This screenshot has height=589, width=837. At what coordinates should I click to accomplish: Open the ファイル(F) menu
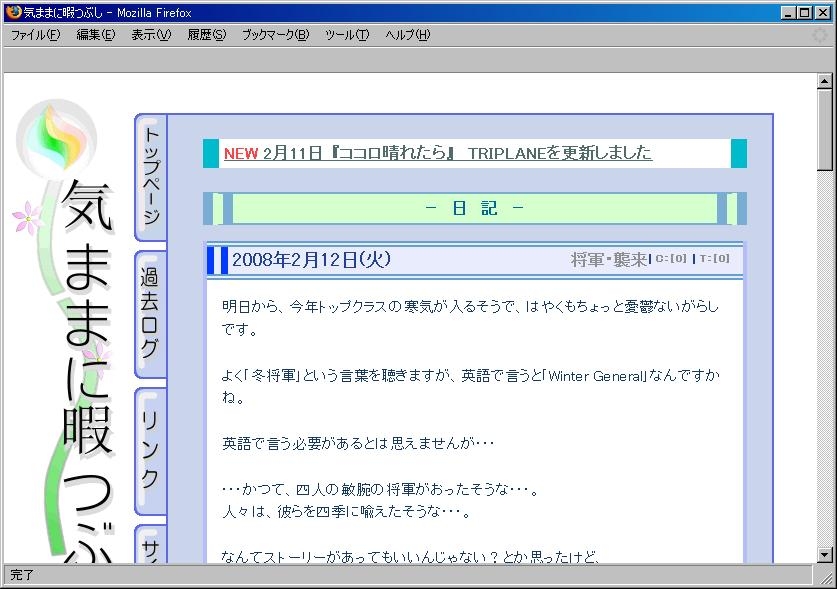(x=35, y=35)
